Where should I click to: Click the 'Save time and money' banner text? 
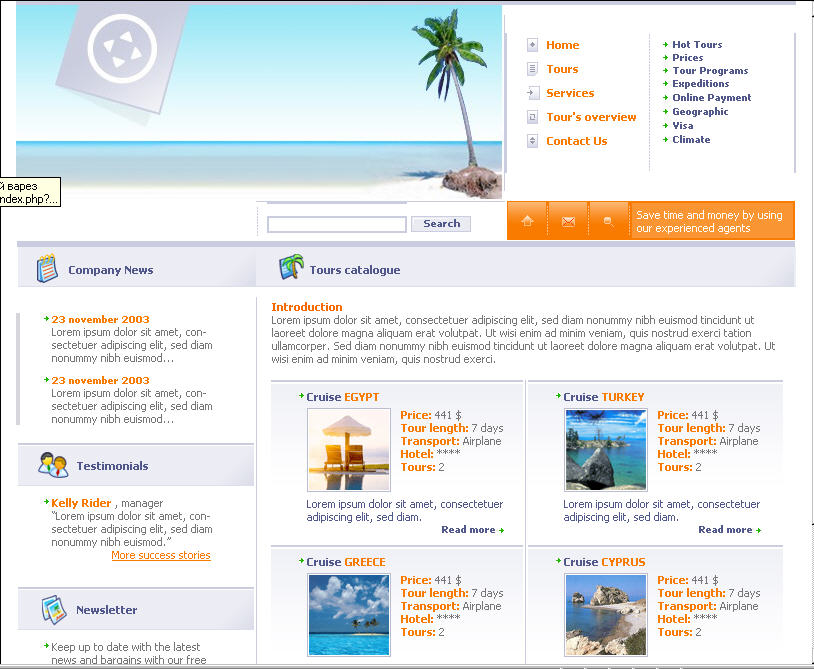709,222
